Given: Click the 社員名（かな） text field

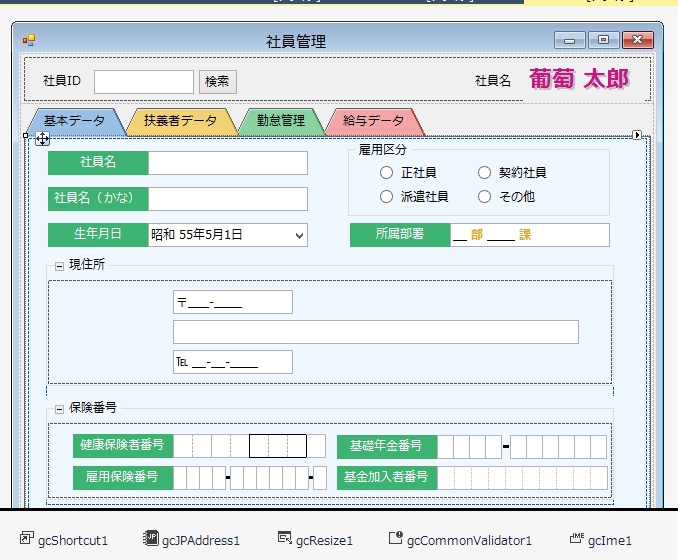Looking at the screenshot, I should [228, 199].
